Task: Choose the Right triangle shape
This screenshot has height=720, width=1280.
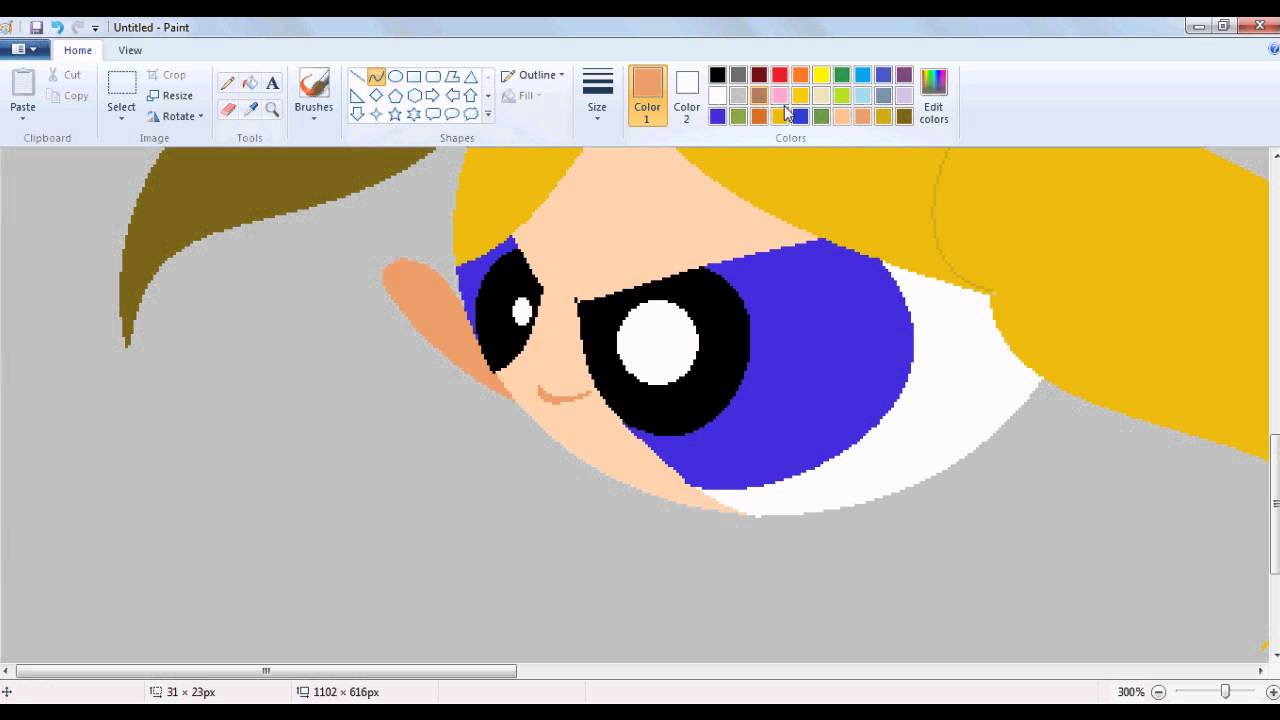Action: 357,96
